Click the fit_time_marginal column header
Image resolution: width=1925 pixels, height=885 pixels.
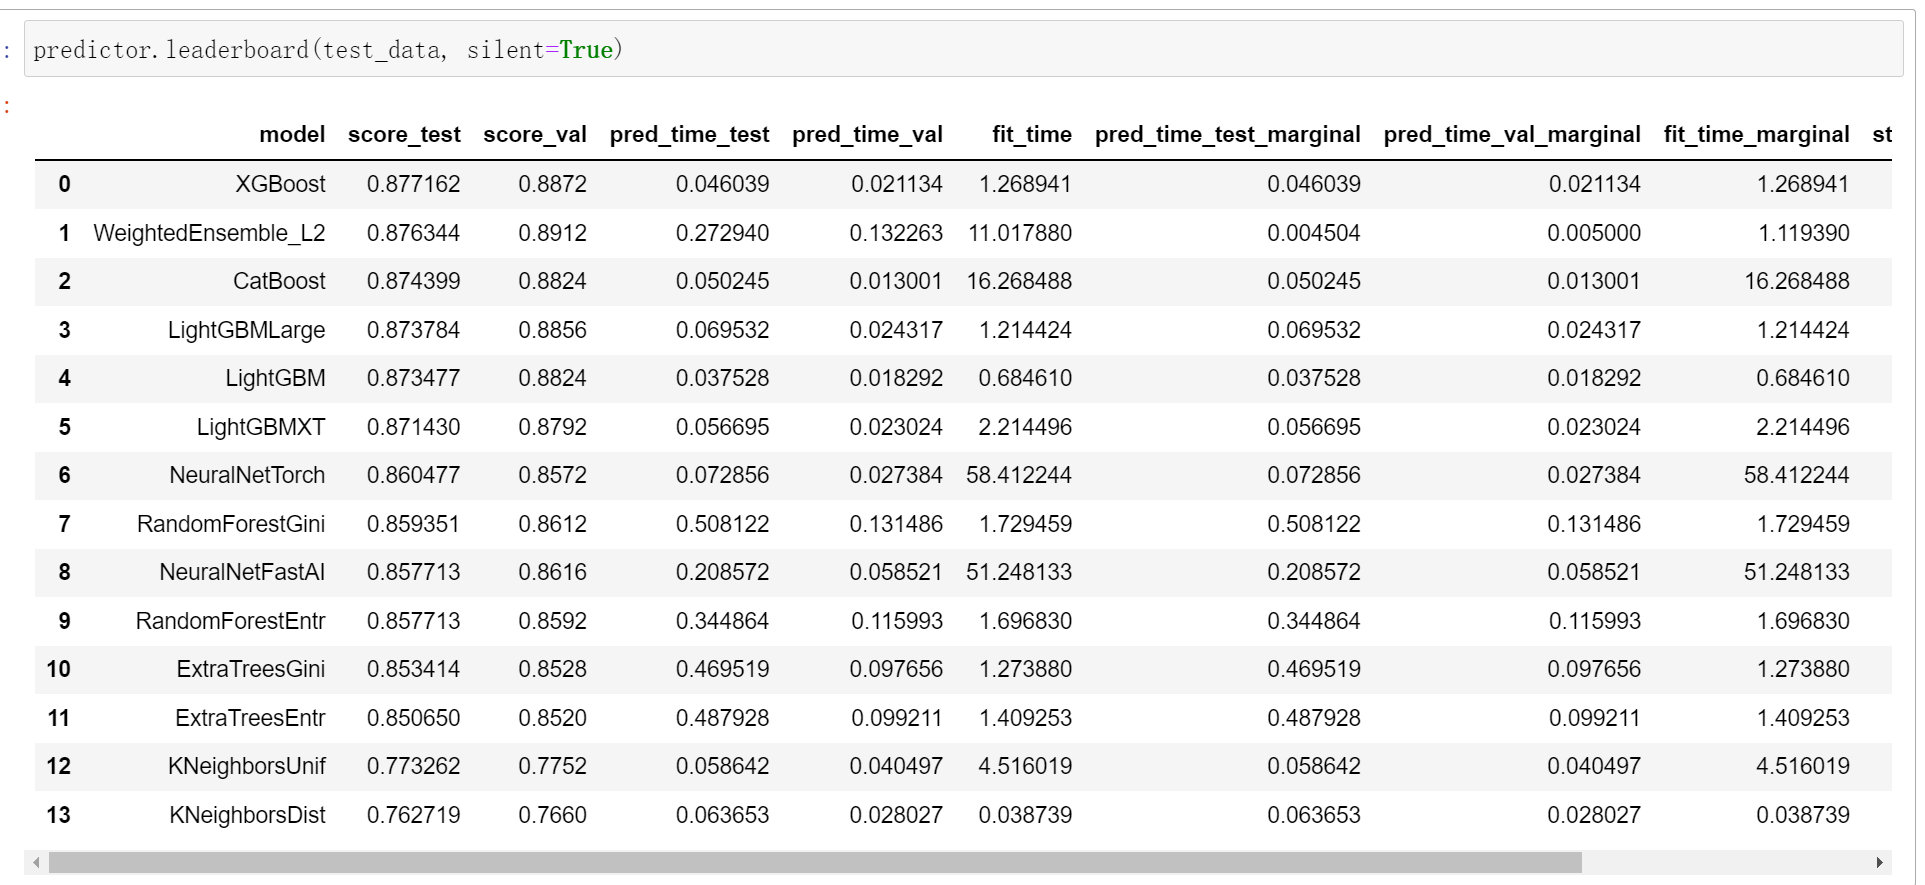[x=1756, y=135]
